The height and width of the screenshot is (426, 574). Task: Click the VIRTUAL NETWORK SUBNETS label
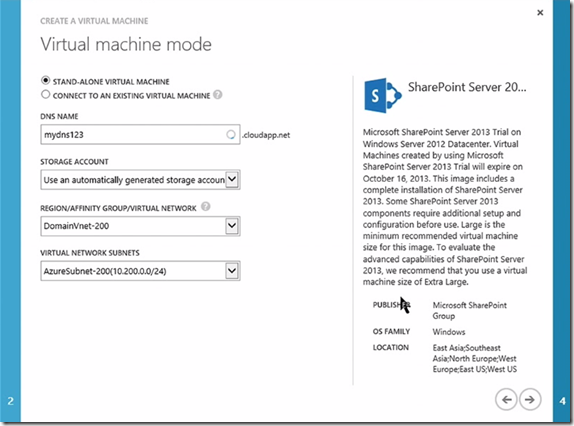90,253
